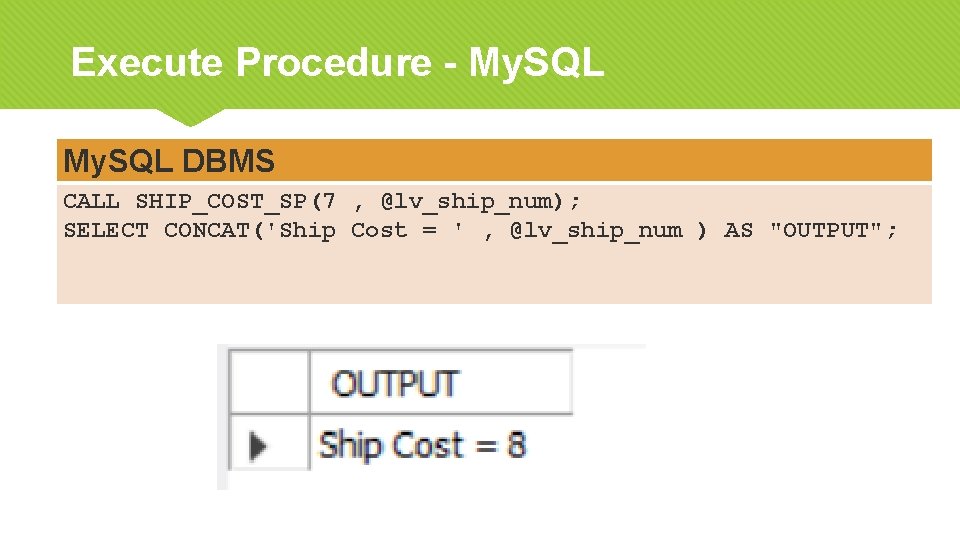Click SHIP_COST_SP procedure name in the code
960x540 pixels.
click(x=221, y=201)
